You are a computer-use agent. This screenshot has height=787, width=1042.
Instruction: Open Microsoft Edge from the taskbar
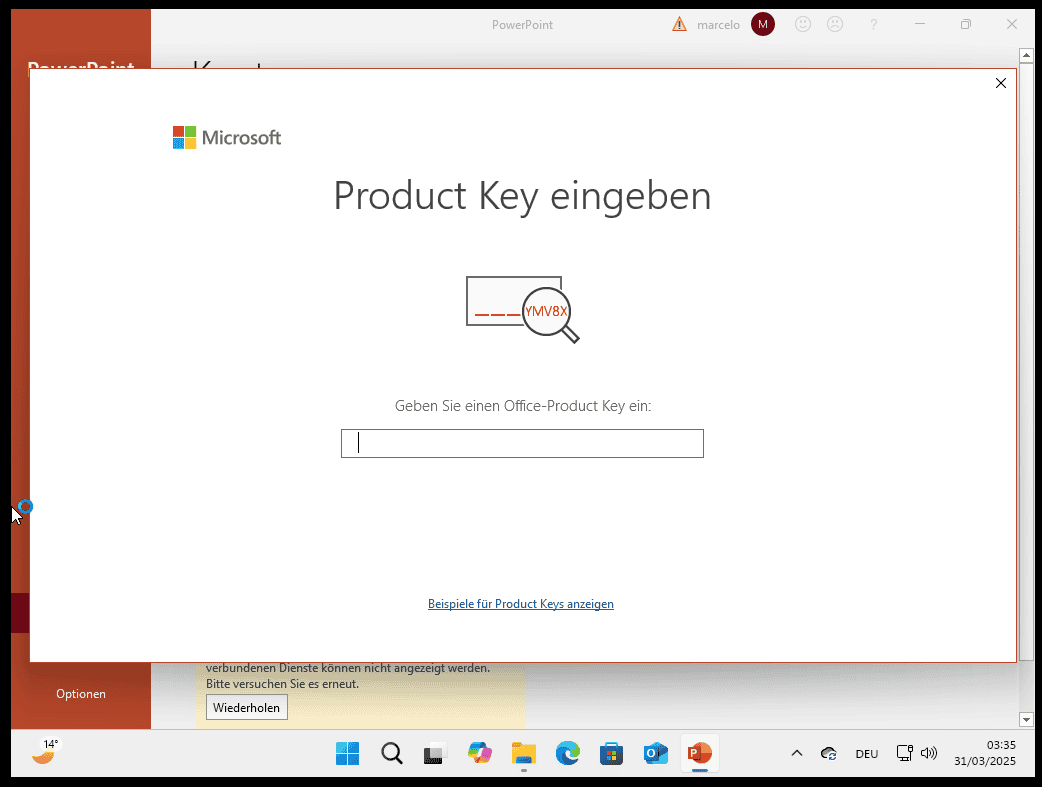point(568,753)
